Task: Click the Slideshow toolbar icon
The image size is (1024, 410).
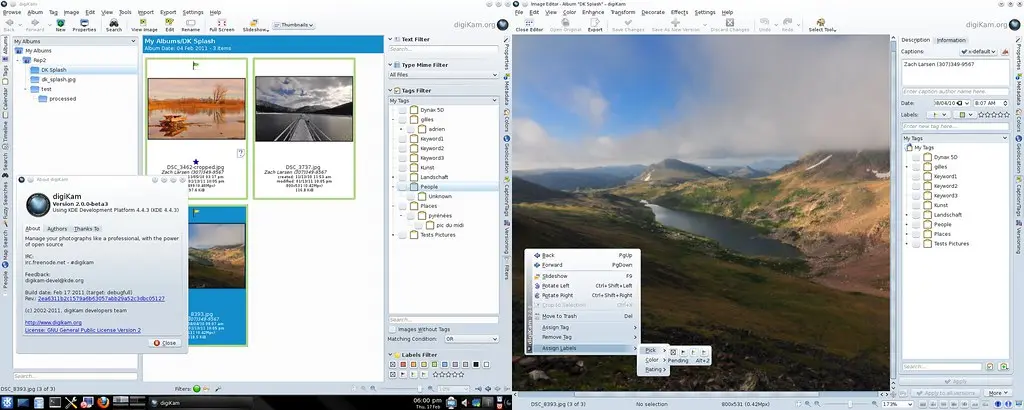Action: coord(255,25)
